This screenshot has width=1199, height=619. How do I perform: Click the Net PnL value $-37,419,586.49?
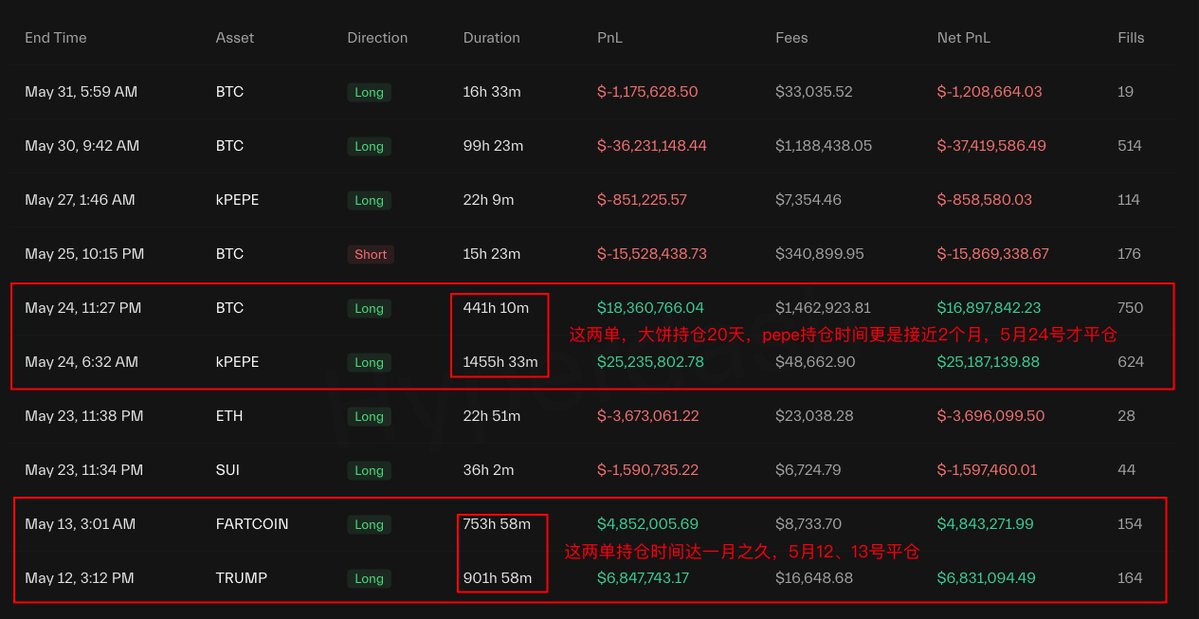(992, 145)
